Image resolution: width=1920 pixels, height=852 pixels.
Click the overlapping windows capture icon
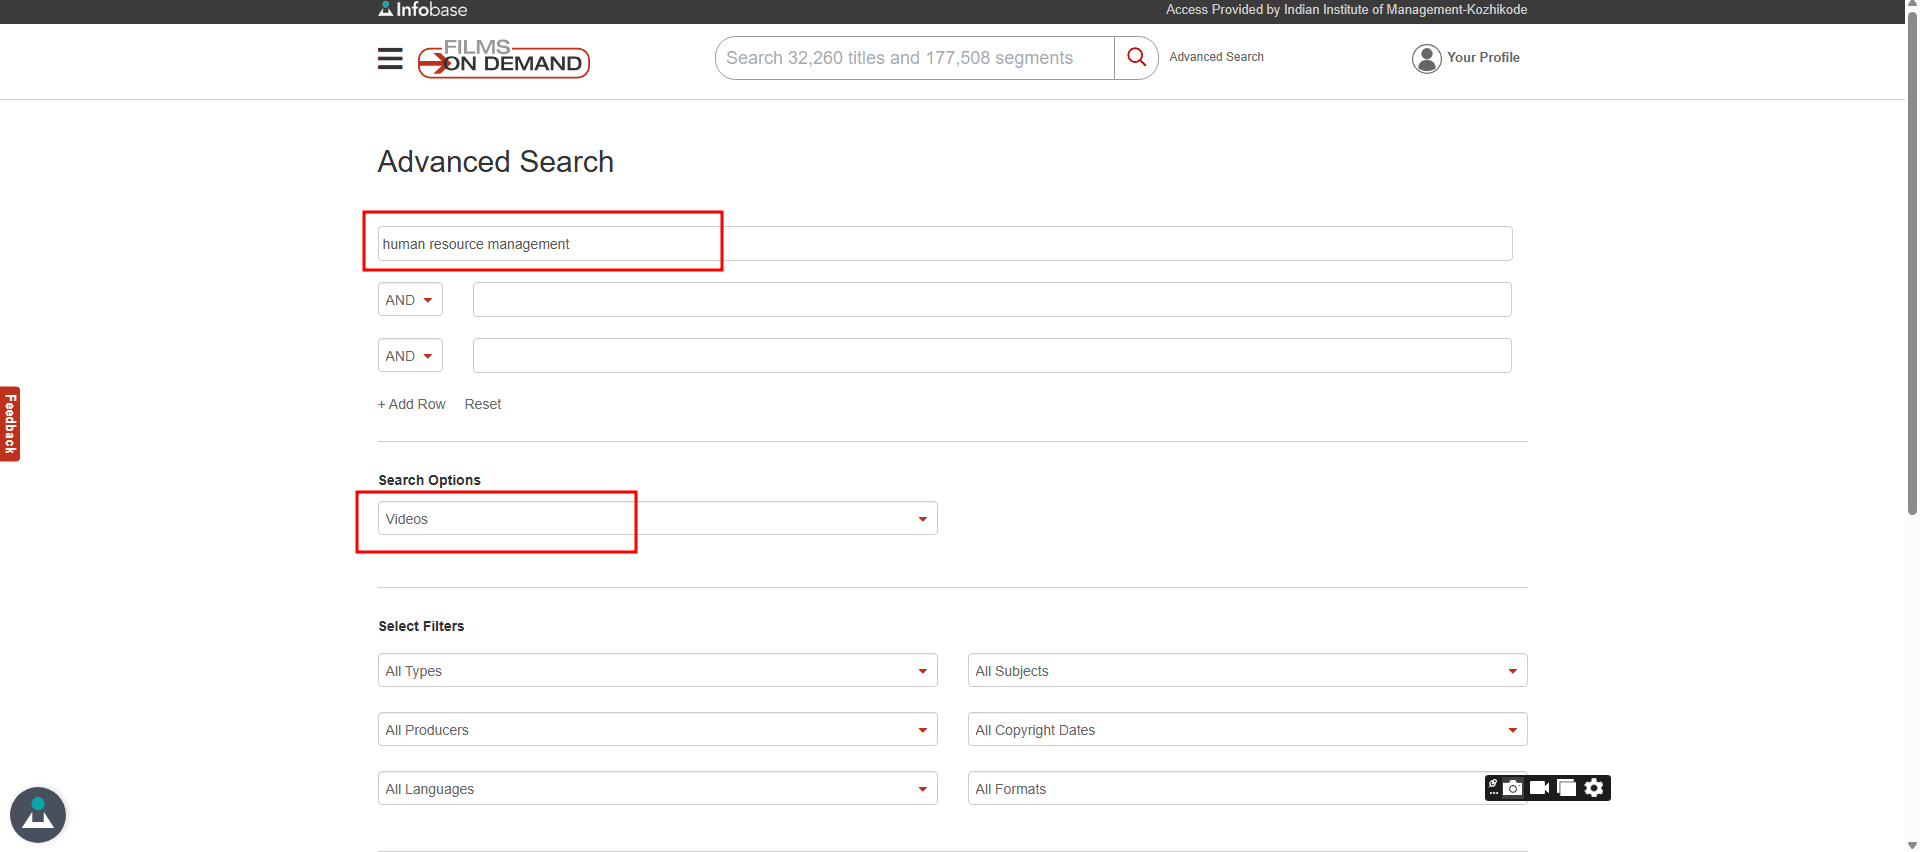[x=1567, y=788]
